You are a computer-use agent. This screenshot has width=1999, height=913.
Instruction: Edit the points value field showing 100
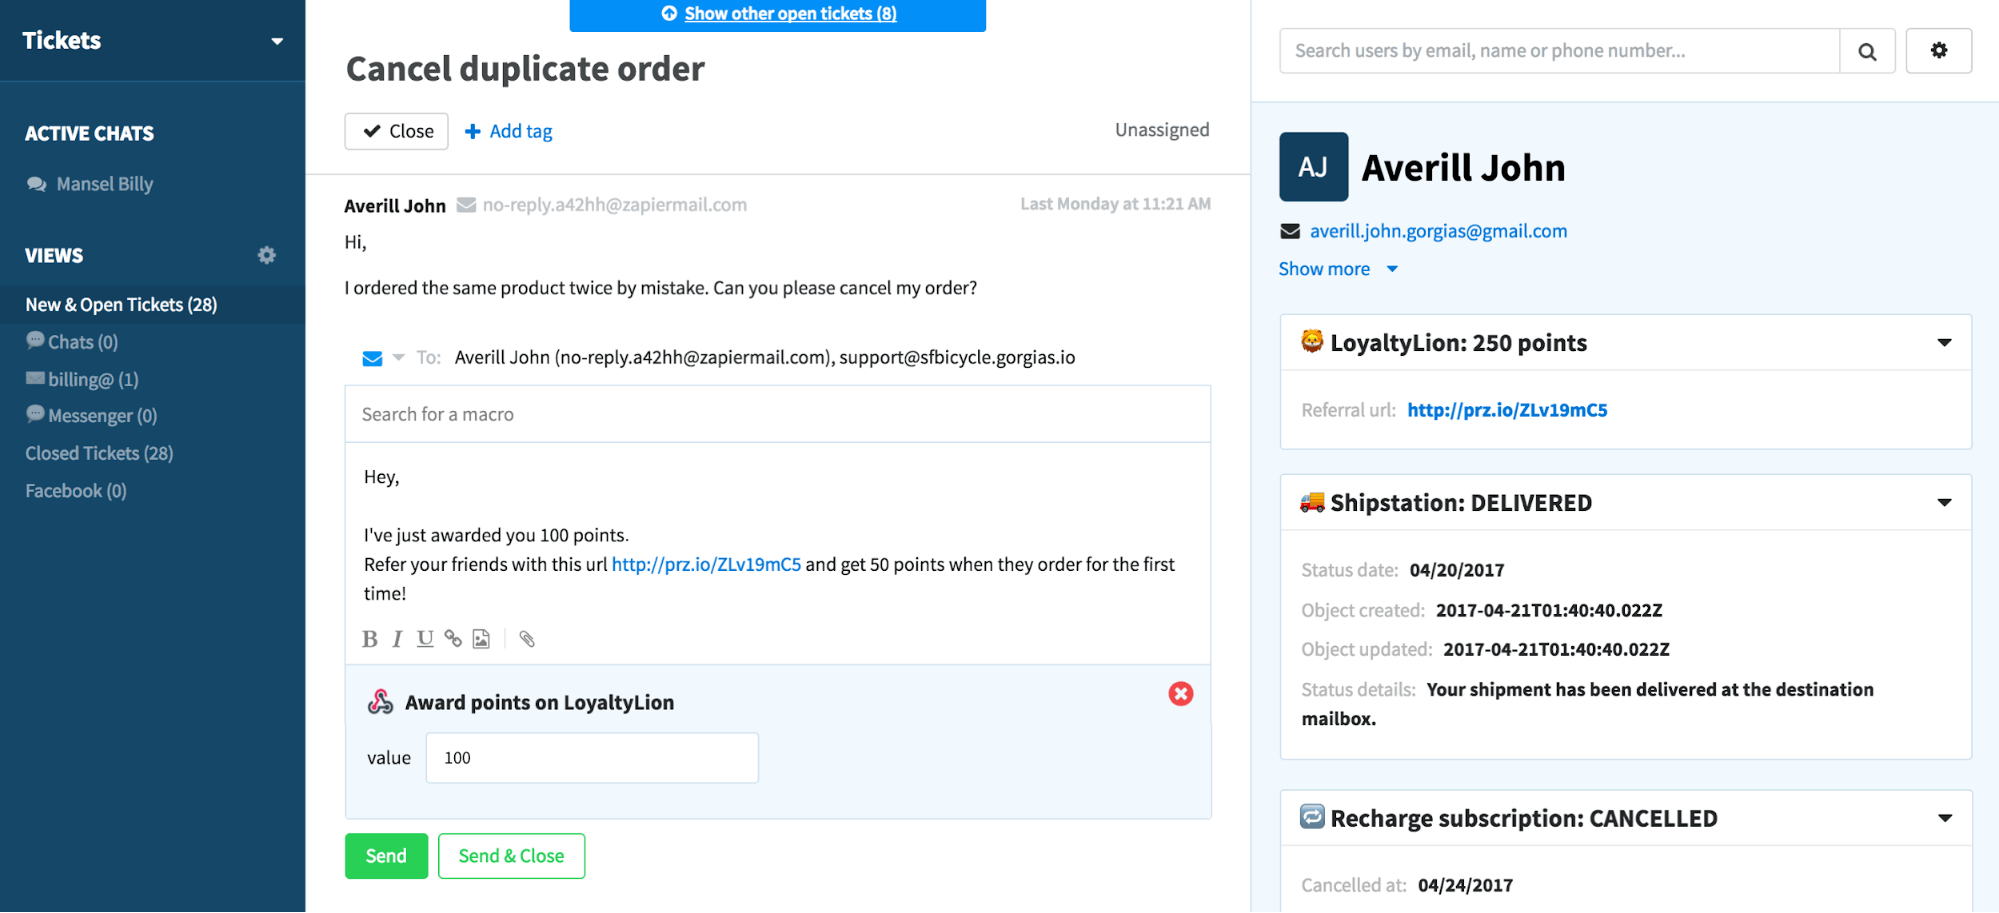coord(591,757)
